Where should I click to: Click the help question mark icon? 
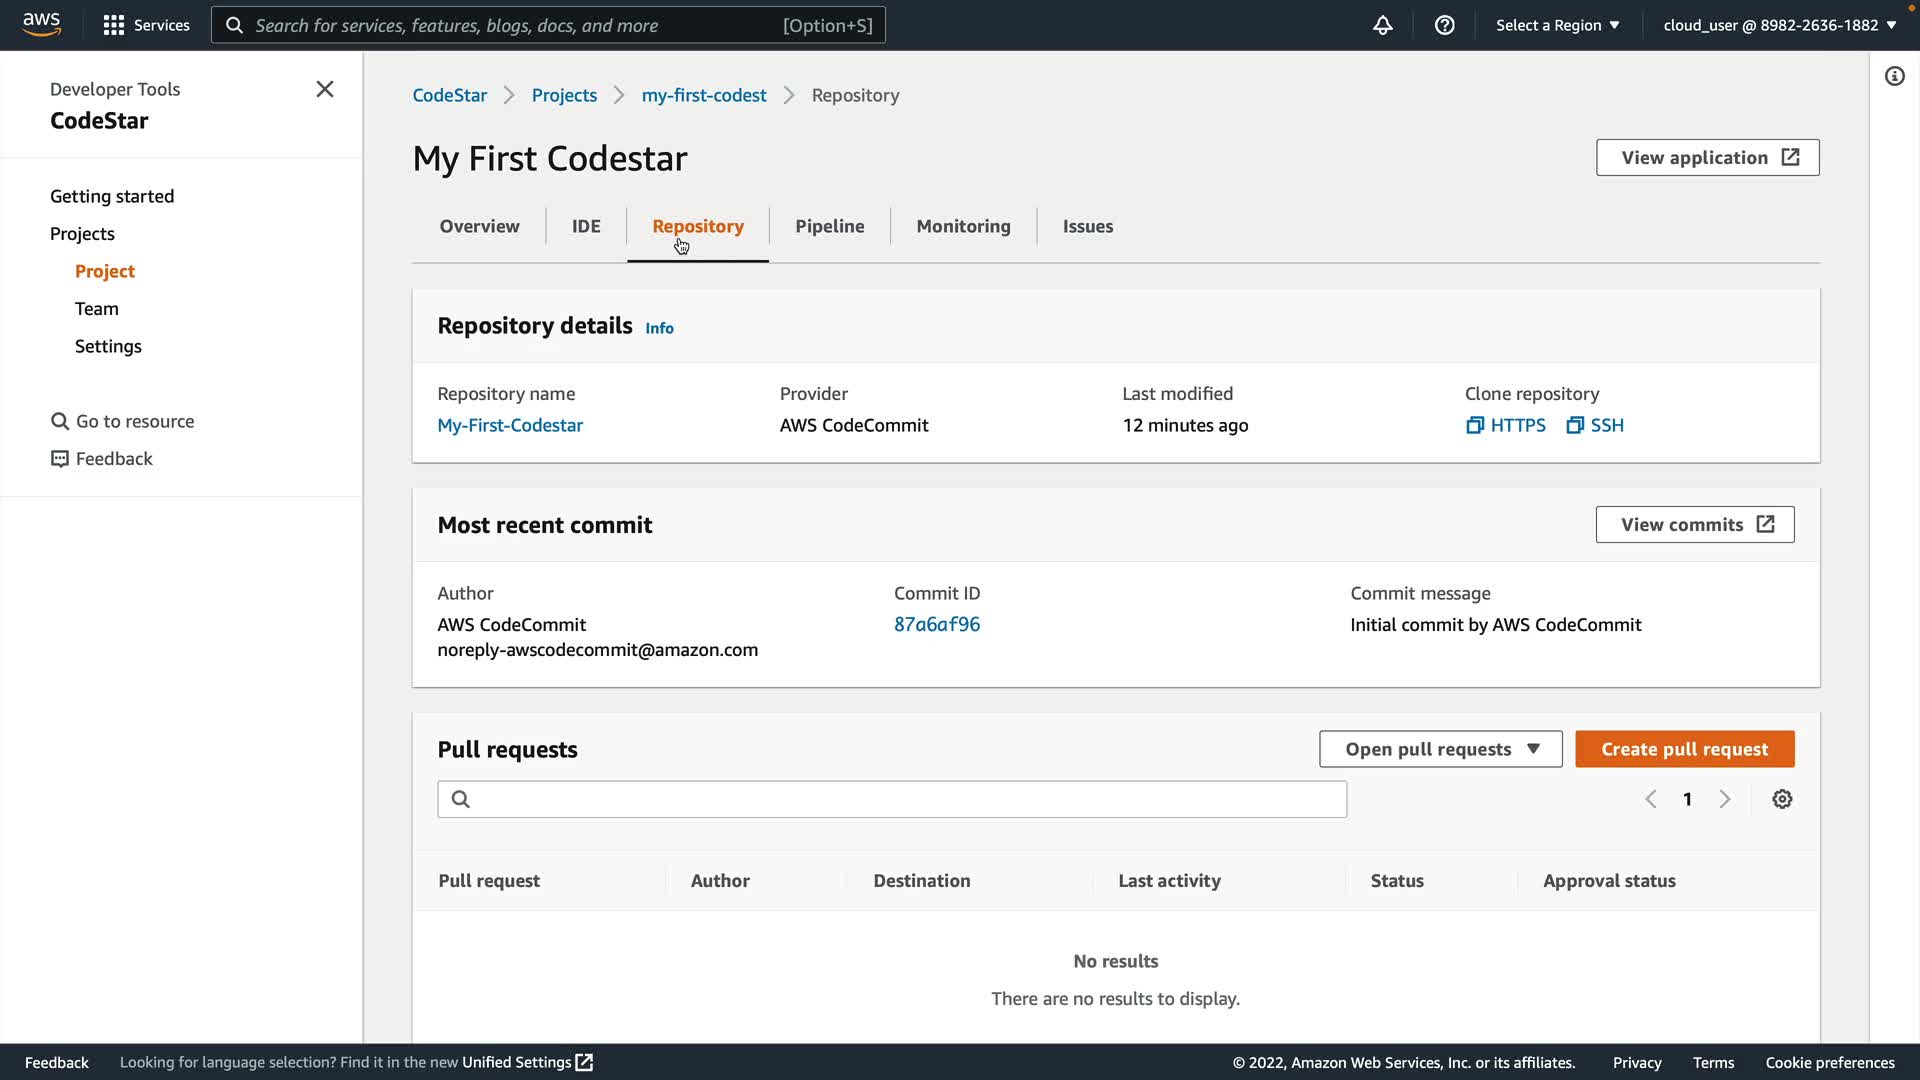(1444, 25)
